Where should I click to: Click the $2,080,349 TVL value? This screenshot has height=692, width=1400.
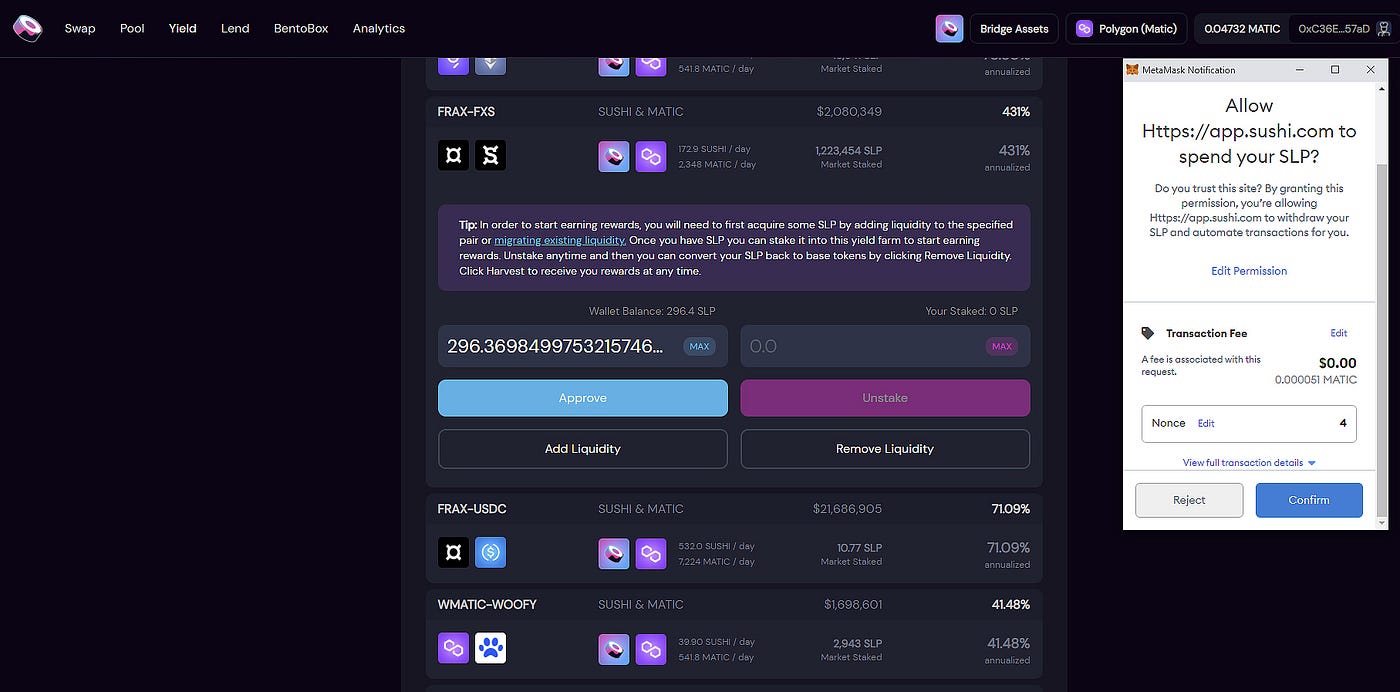point(849,112)
